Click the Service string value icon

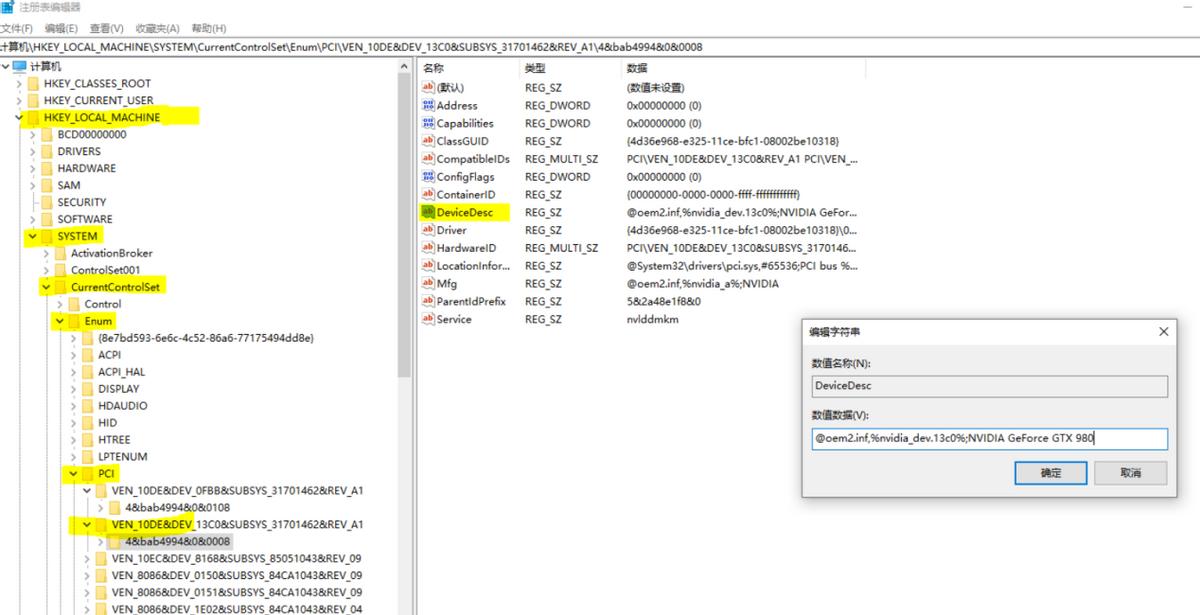coord(429,320)
